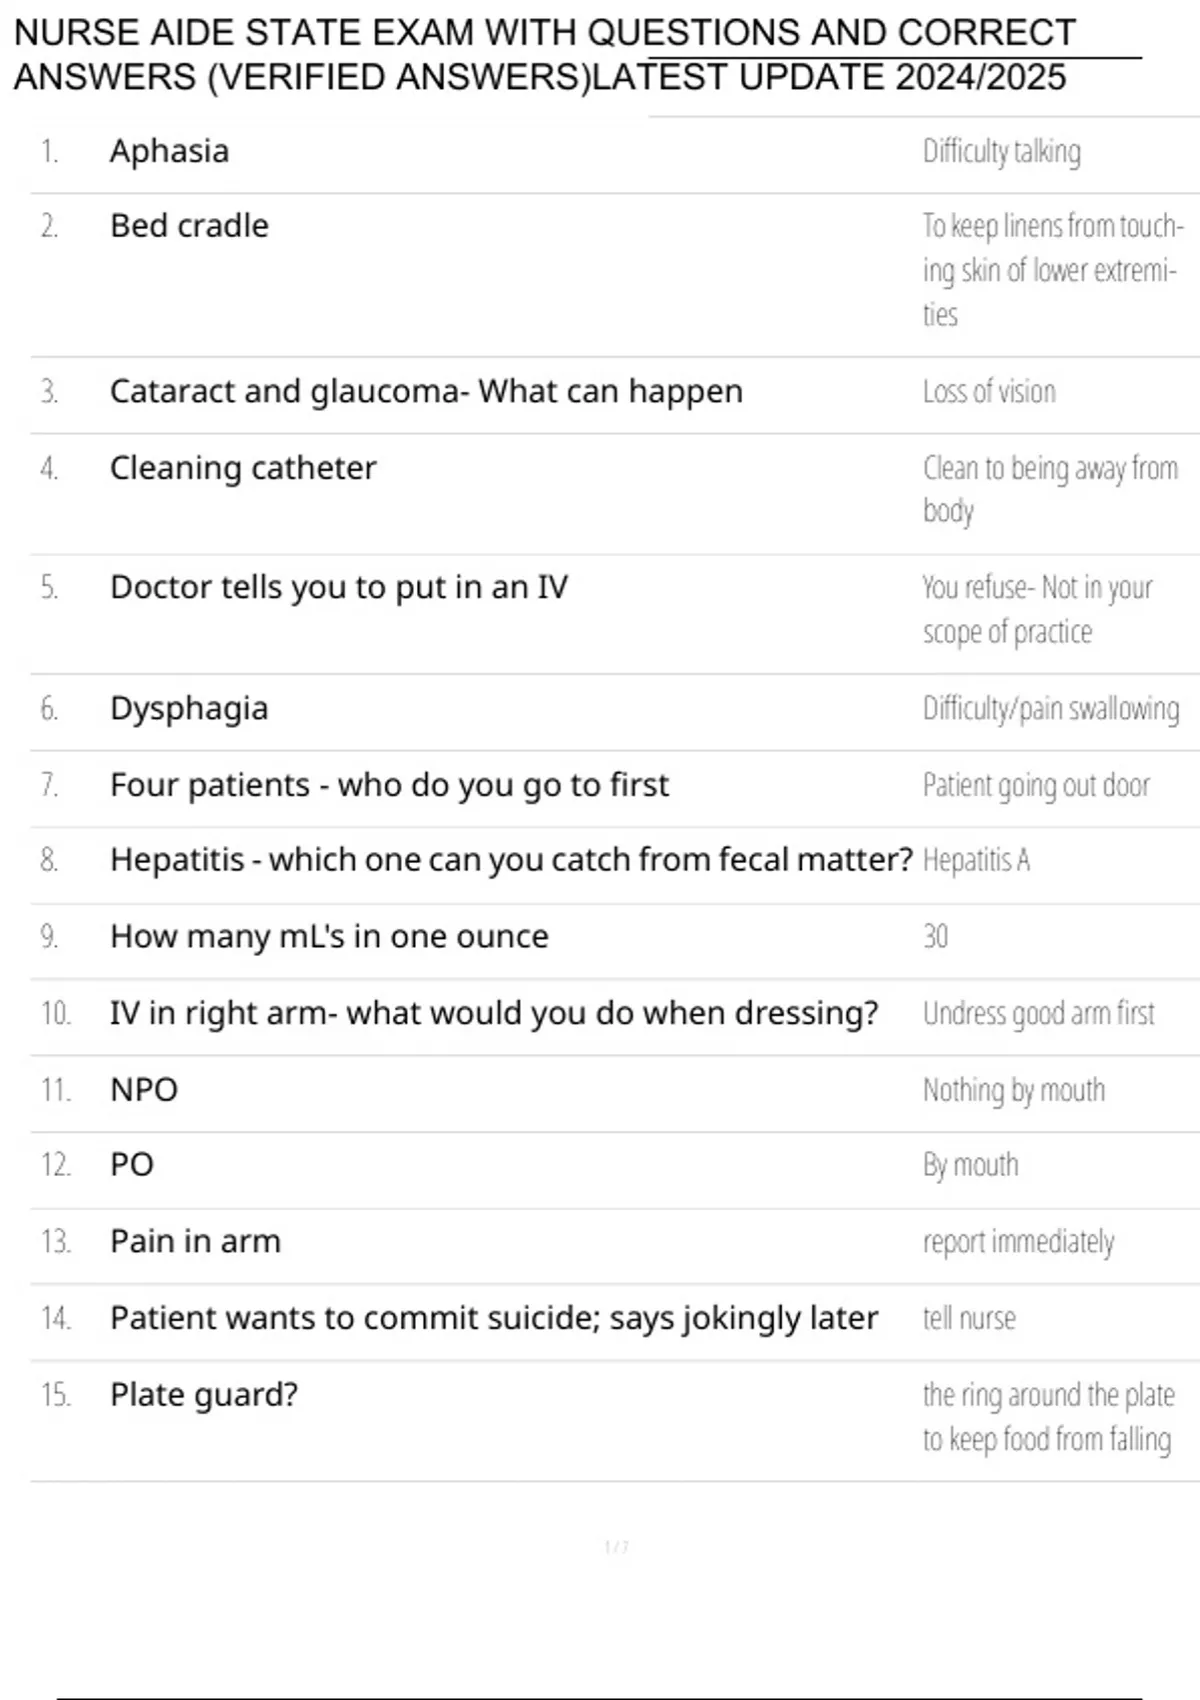Click the 'Hepatitis A' answer
1200x1700 pixels.
point(976,860)
